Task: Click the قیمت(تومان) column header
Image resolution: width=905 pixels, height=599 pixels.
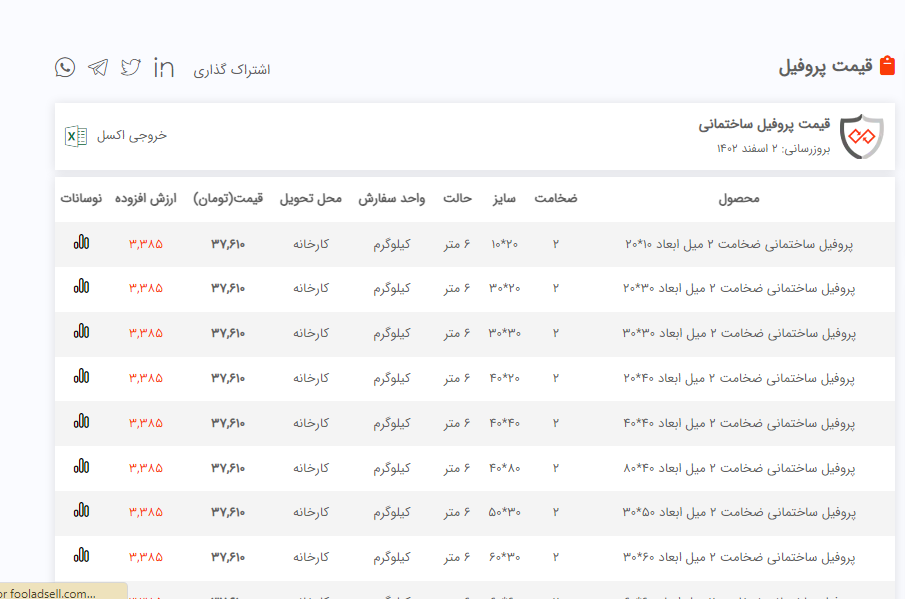Action: point(228,198)
